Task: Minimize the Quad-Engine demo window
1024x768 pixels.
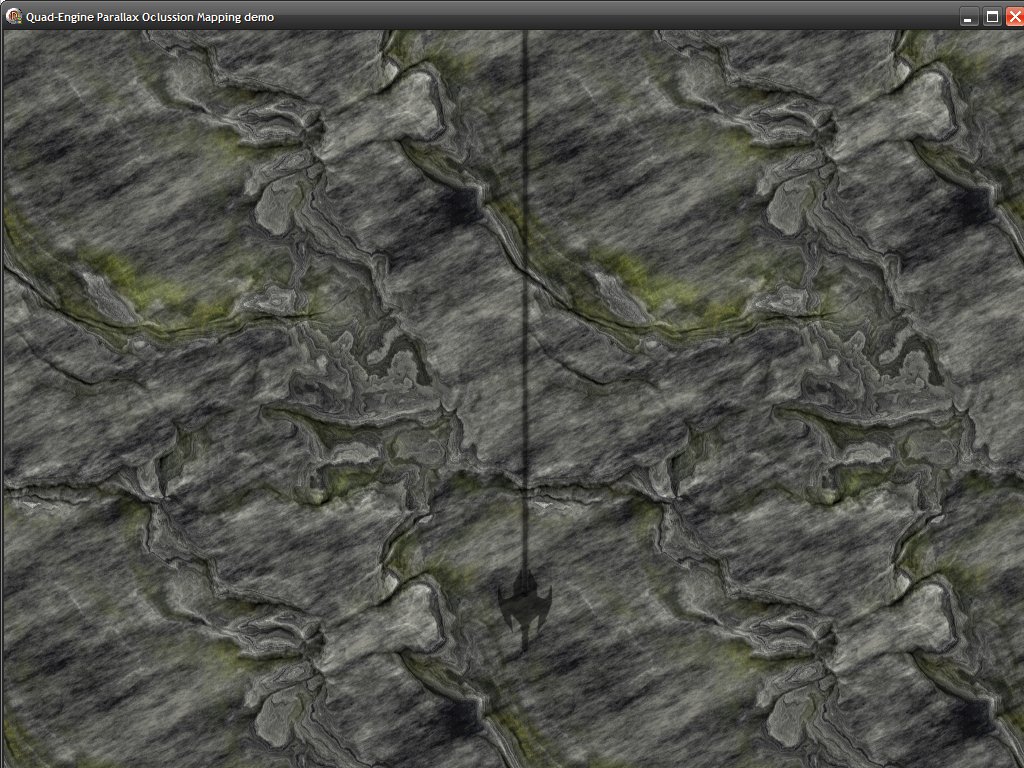Action: 968,17
